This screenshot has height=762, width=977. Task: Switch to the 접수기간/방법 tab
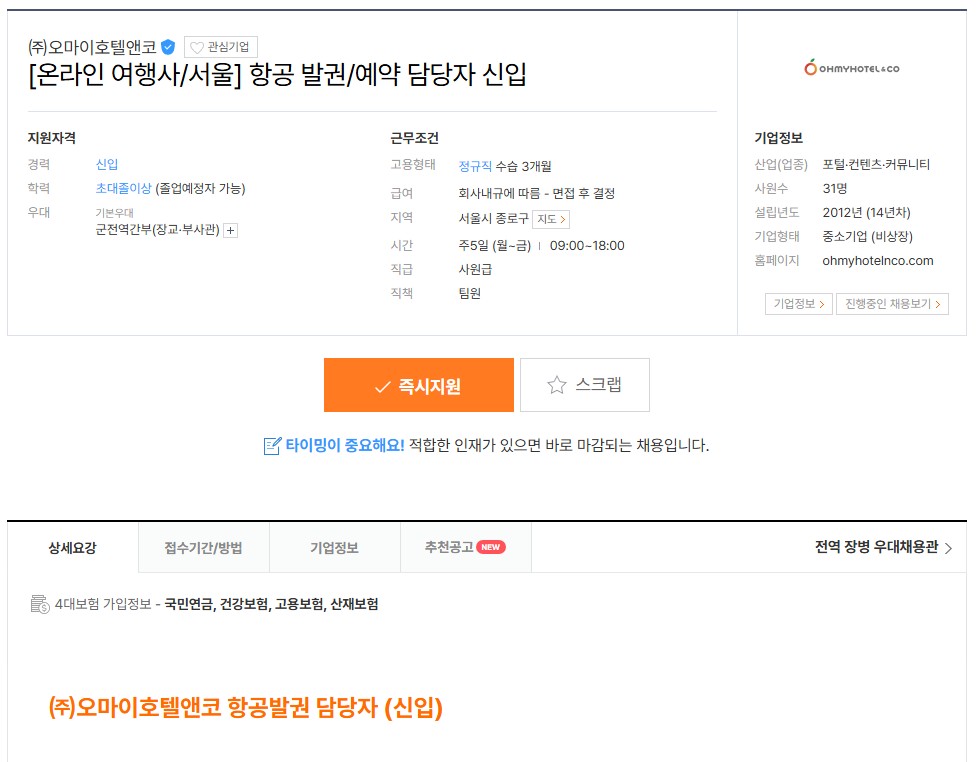204,548
